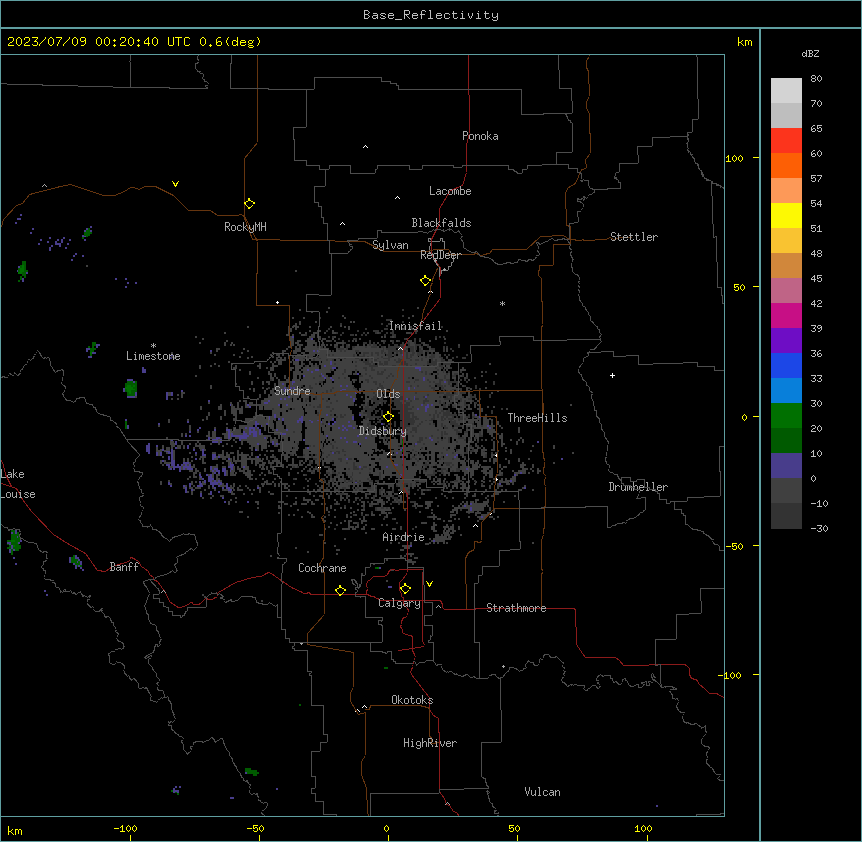This screenshot has height=842, width=862.
Task: Click the Vulcan town label
Action: (542, 792)
